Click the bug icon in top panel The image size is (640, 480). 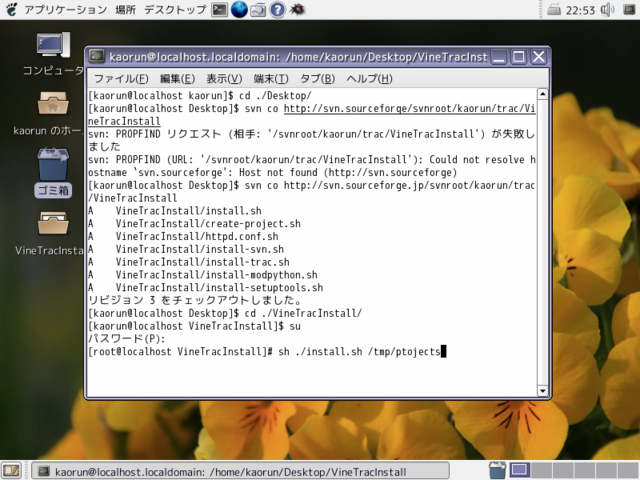297,9
